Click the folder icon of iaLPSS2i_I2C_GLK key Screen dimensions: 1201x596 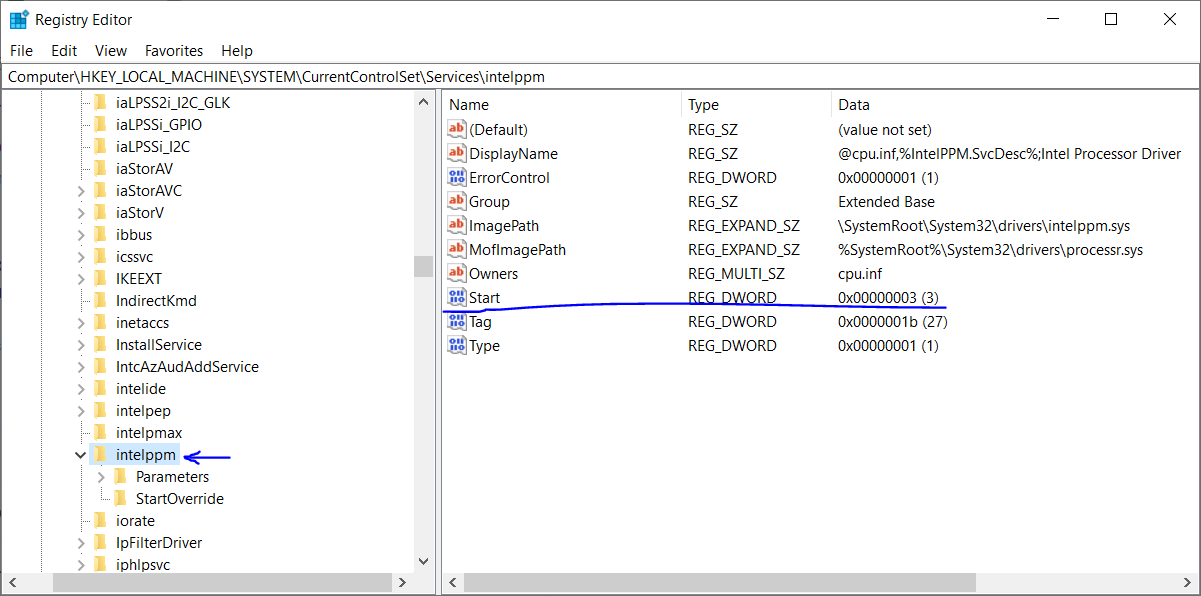click(x=99, y=102)
